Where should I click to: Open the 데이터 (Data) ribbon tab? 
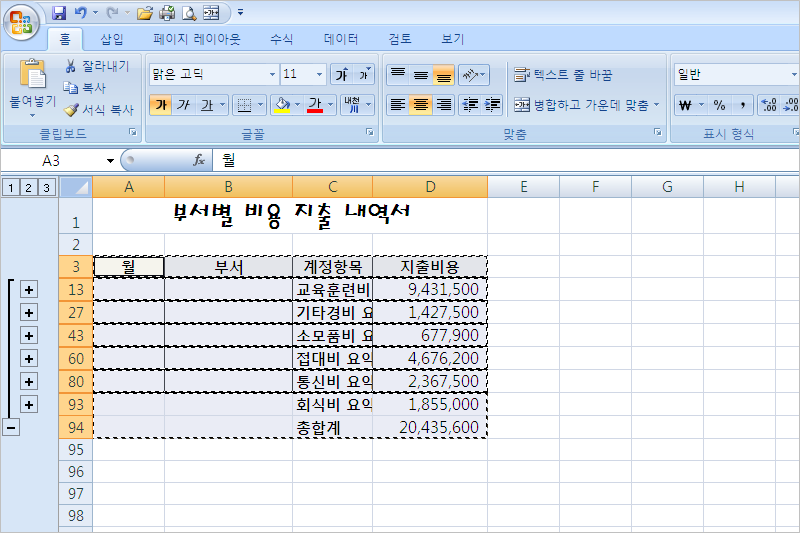click(341, 39)
